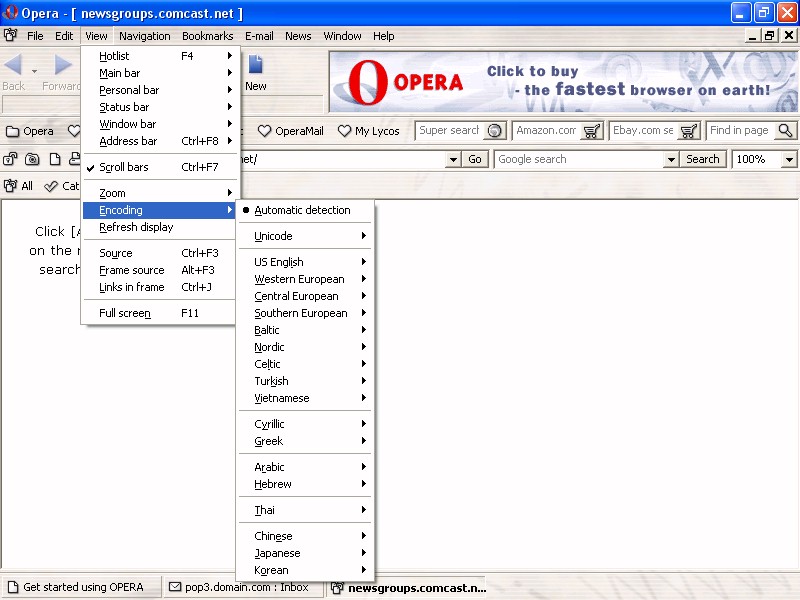Switch to the pop3.domain.com Inbox tab
Viewport: 800px width, 600px height.
[x=241, y=588]
